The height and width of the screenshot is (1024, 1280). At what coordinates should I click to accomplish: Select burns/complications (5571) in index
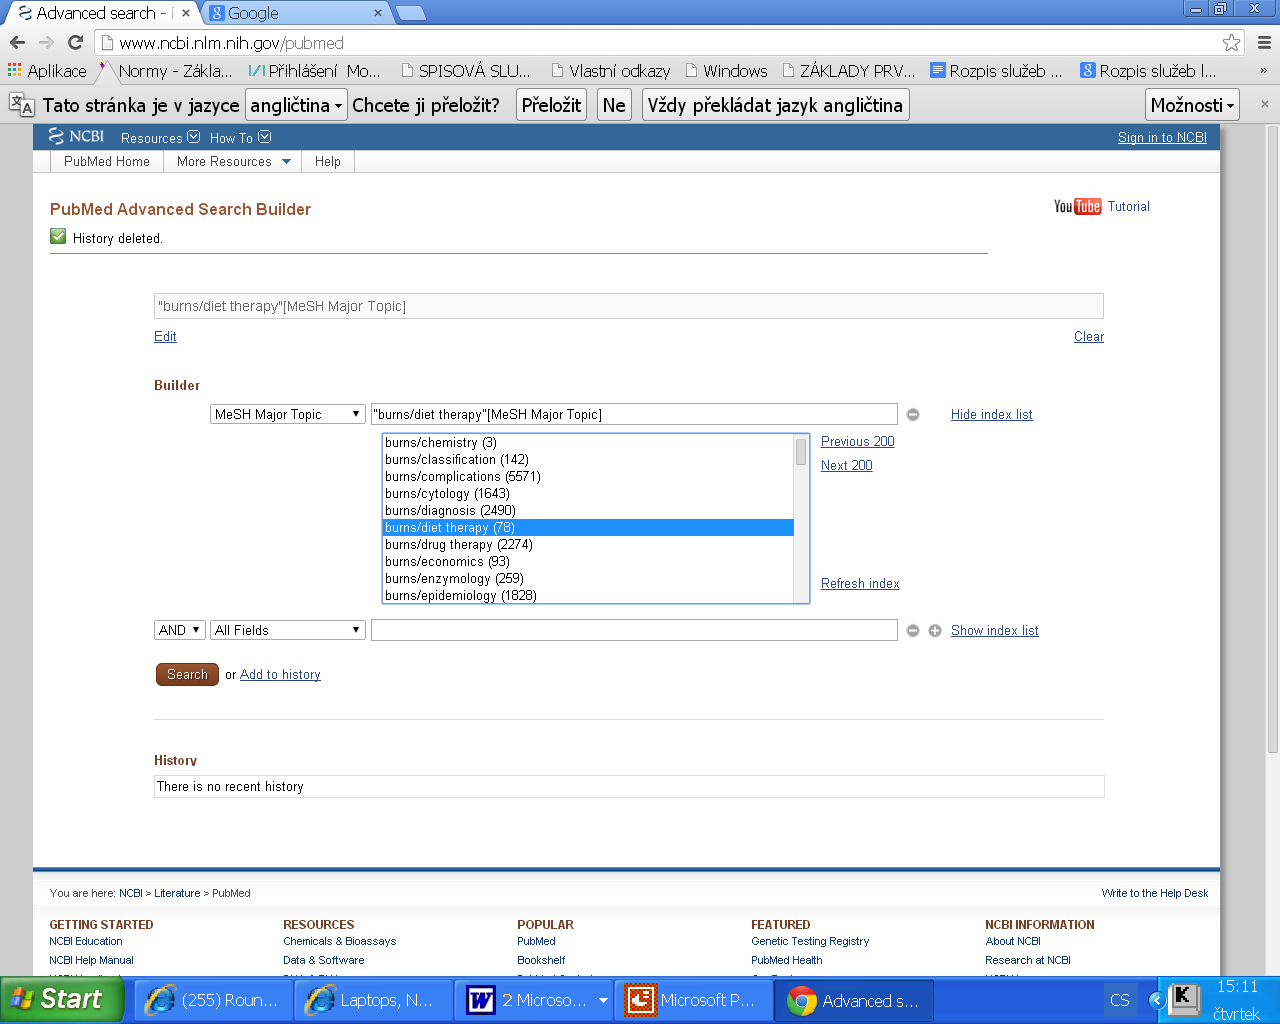(x=589, y=477)
